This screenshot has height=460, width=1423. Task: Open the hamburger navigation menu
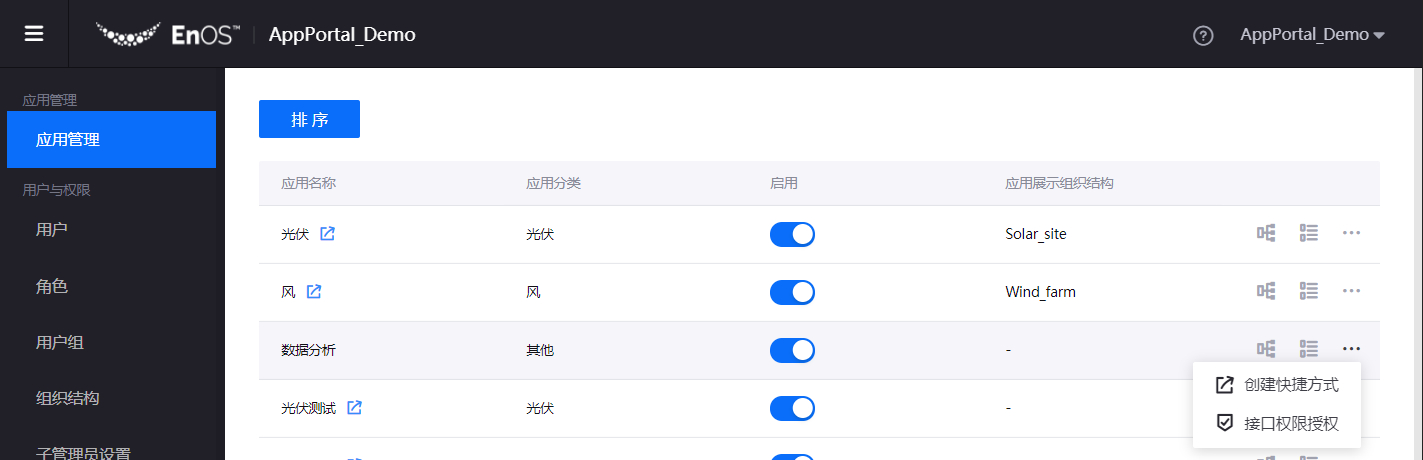pos(34,34)
